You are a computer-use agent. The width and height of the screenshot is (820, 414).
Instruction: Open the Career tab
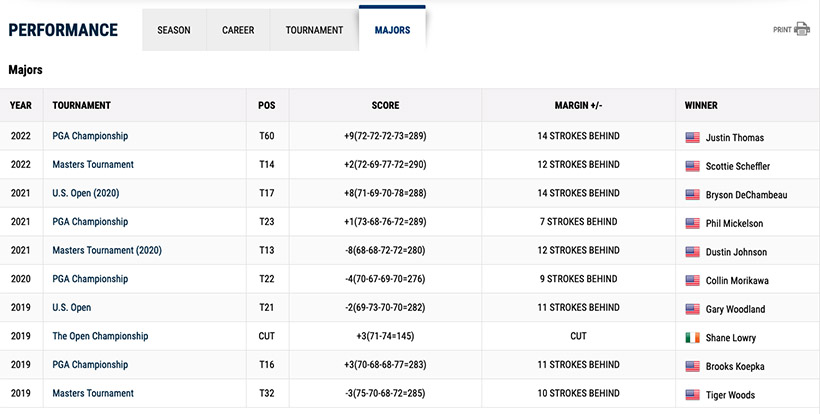click(x=238, y=30)
